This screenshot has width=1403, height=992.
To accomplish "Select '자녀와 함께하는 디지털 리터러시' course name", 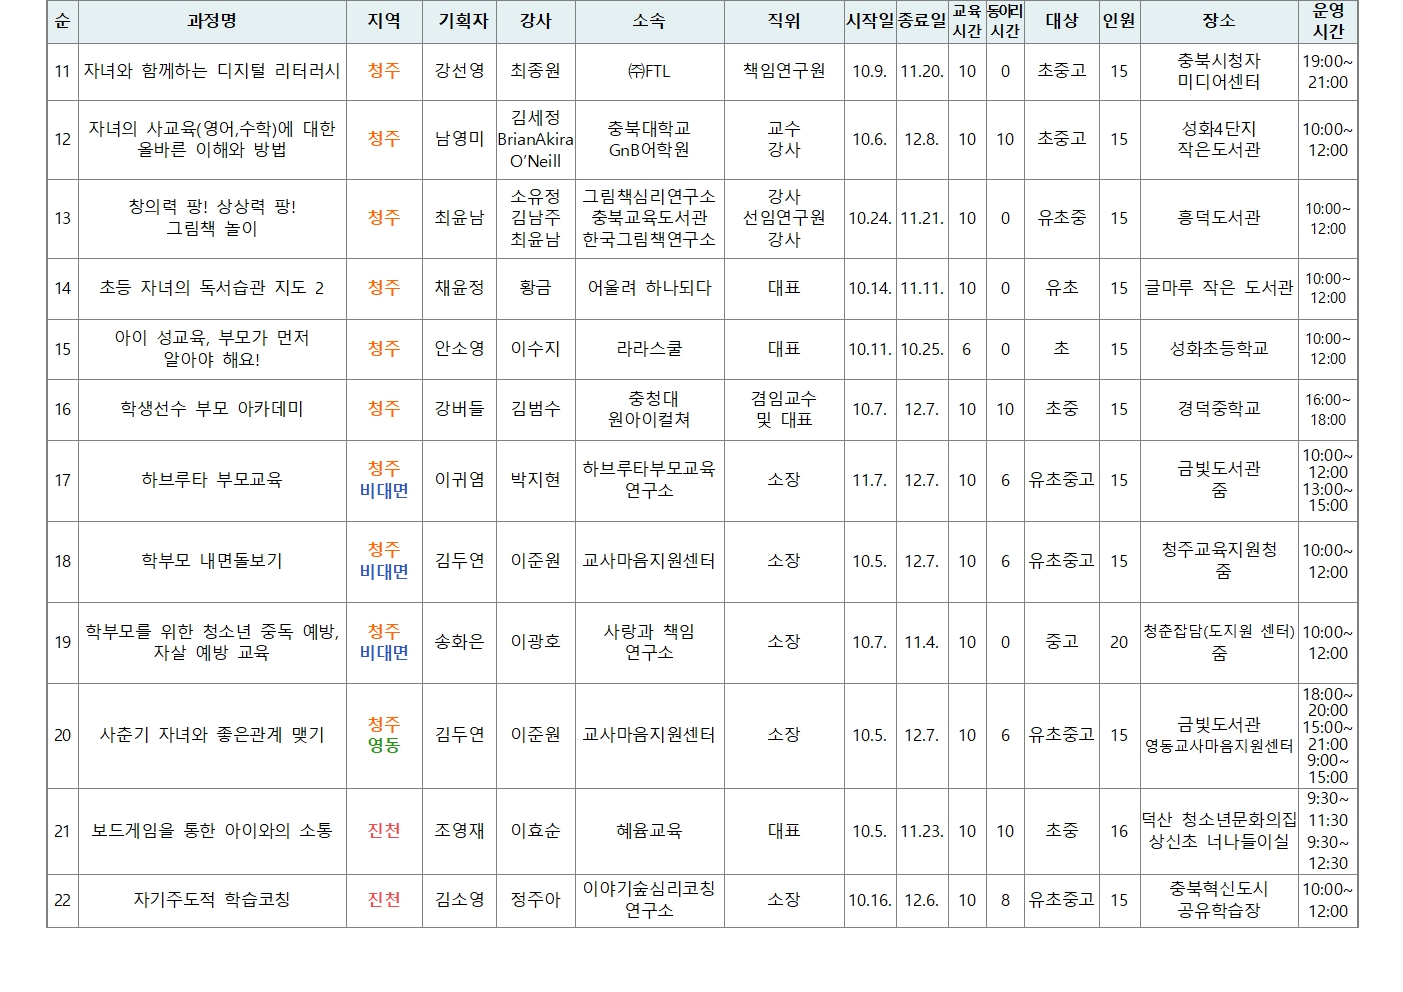I will (x=212, y=71).
